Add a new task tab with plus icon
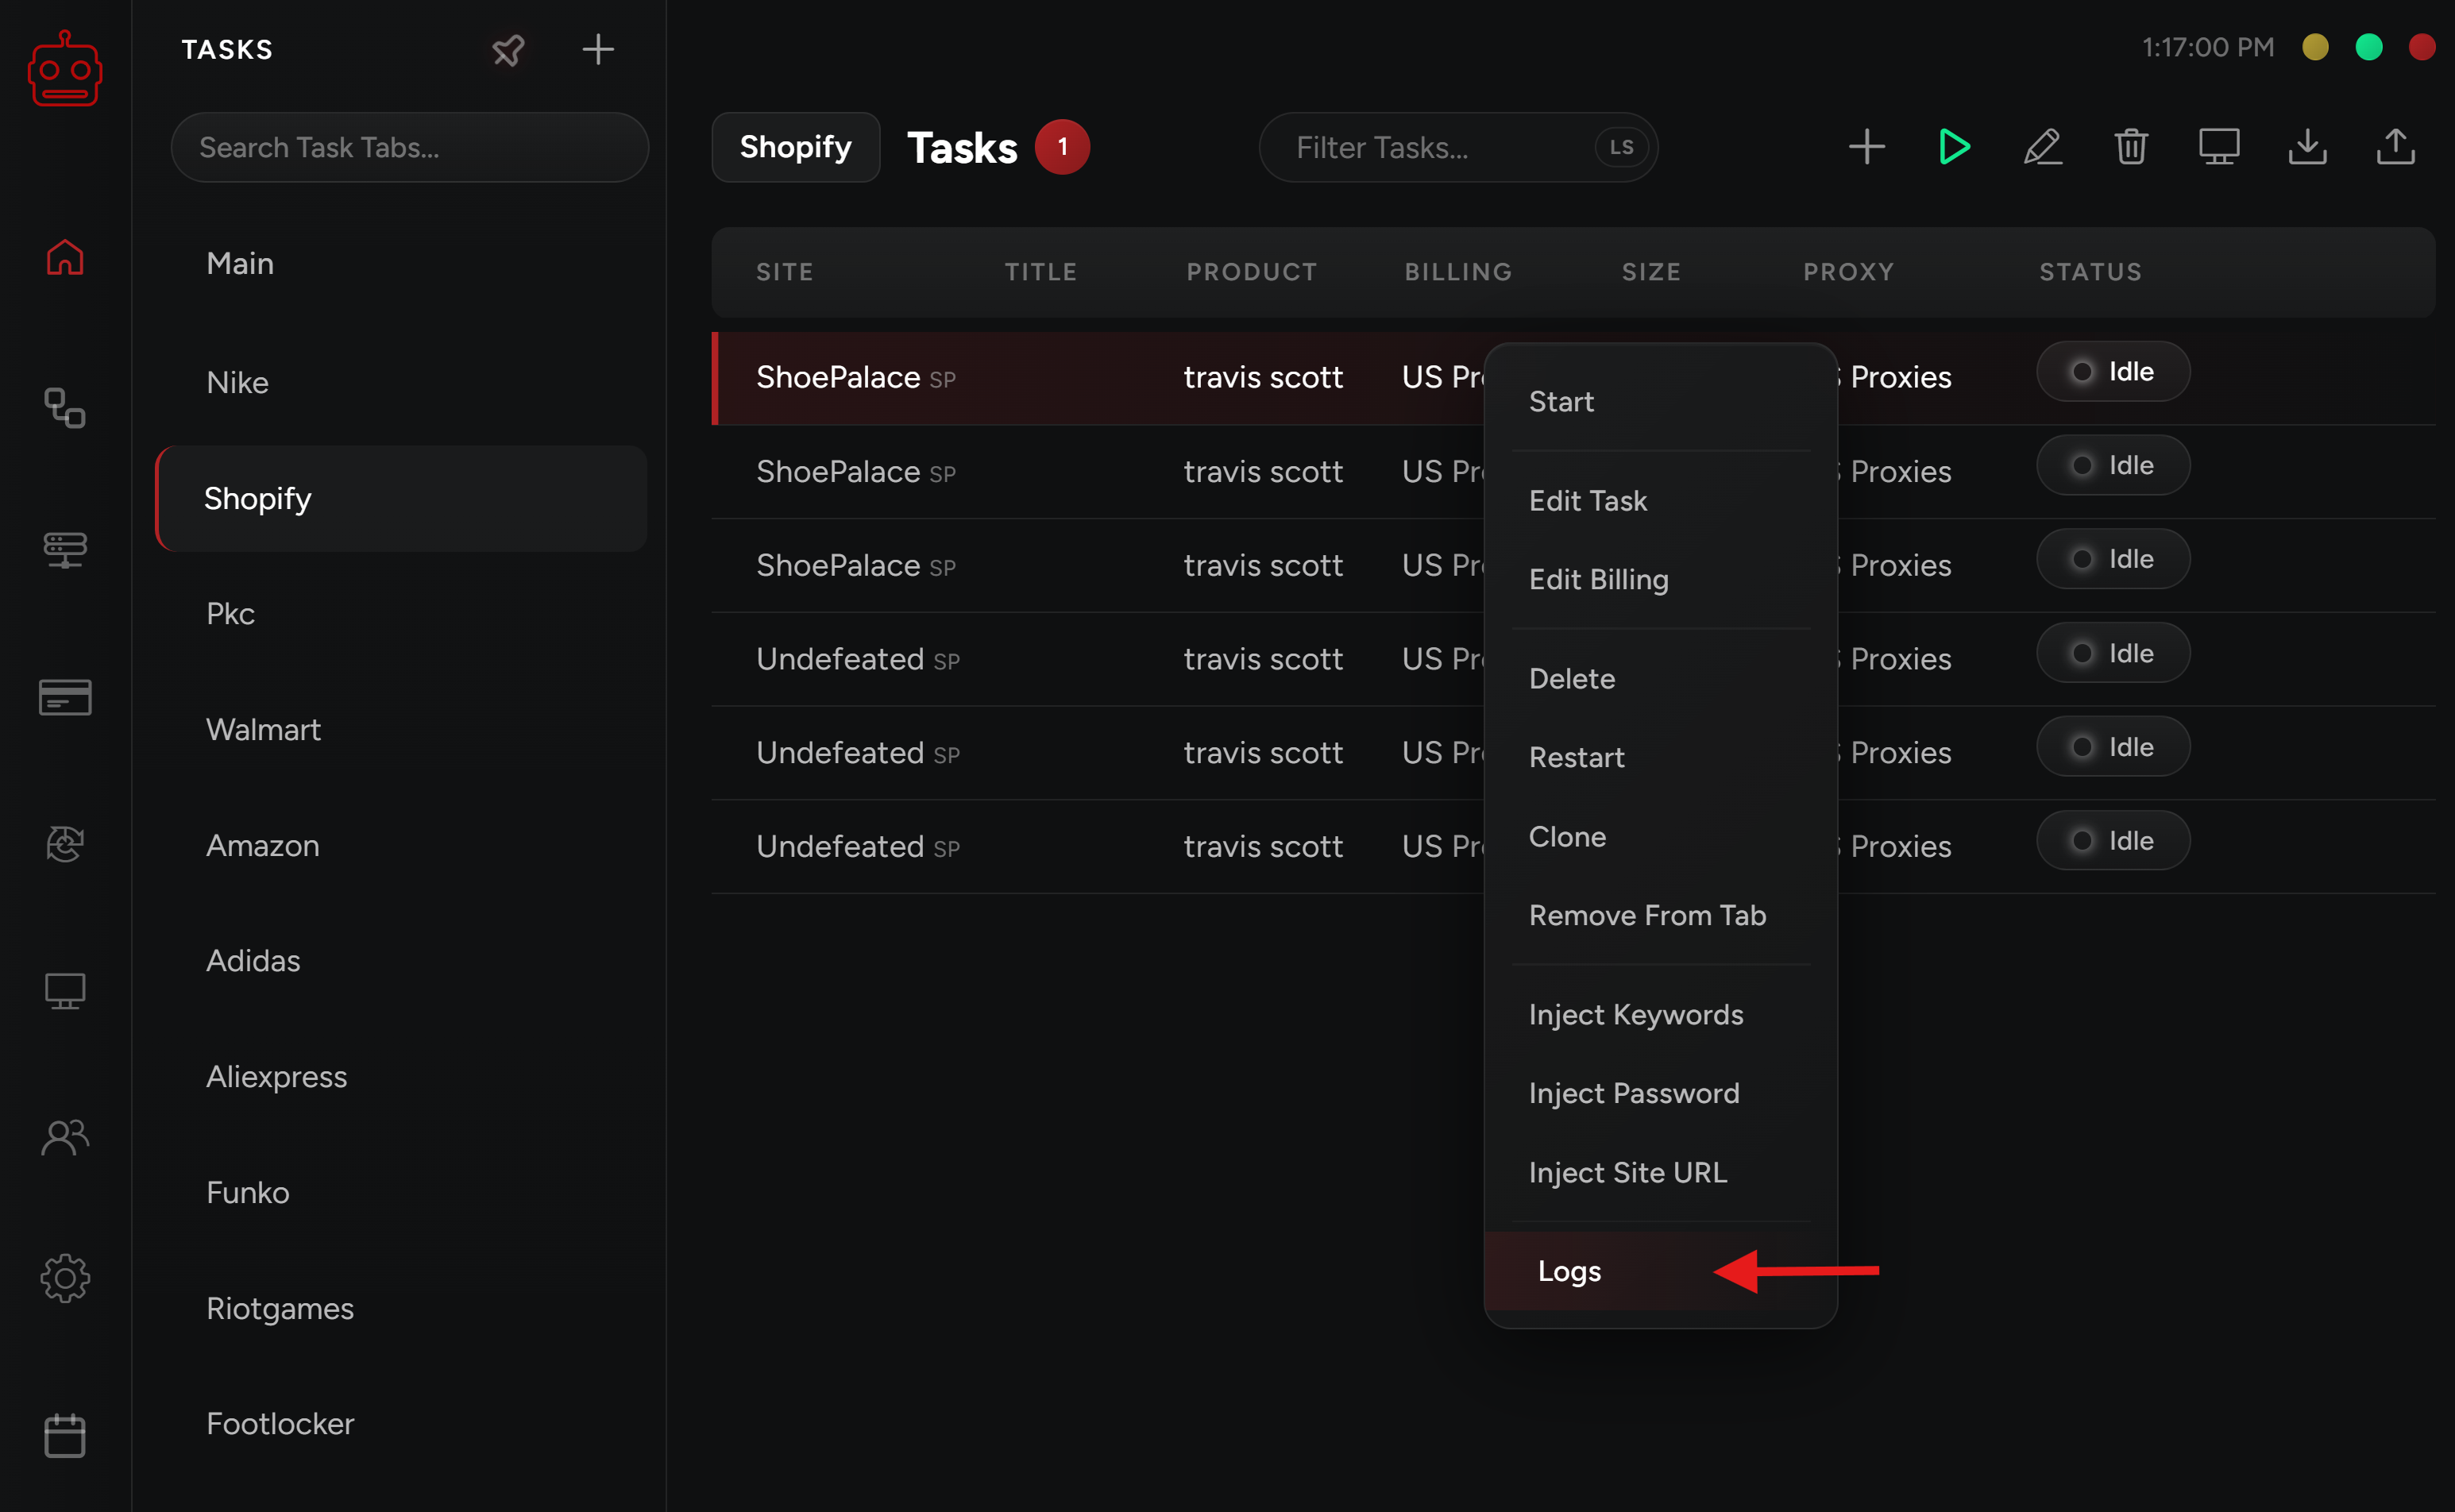Viewport: 2455px width, 1512px height. pyautogui.click(x=597, y=49)
